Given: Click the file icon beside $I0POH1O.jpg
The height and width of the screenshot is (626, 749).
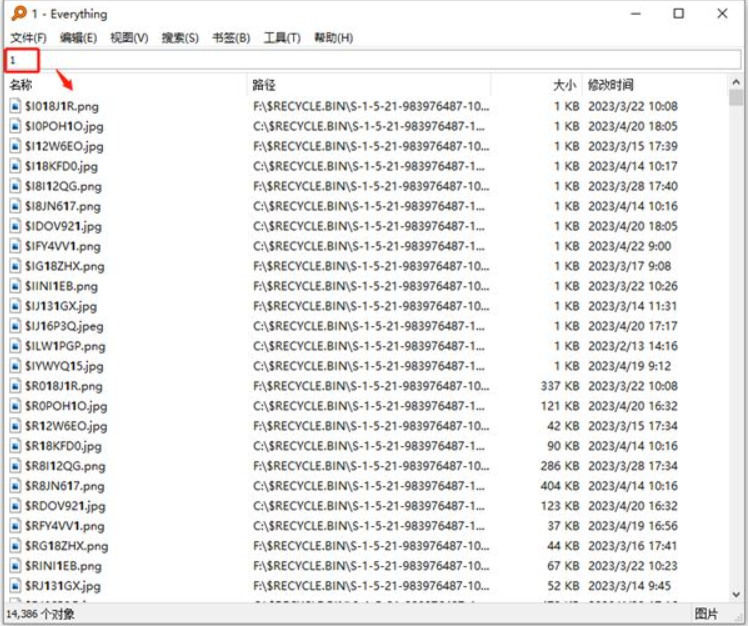Looking at the screenshot, I should 15,126.
